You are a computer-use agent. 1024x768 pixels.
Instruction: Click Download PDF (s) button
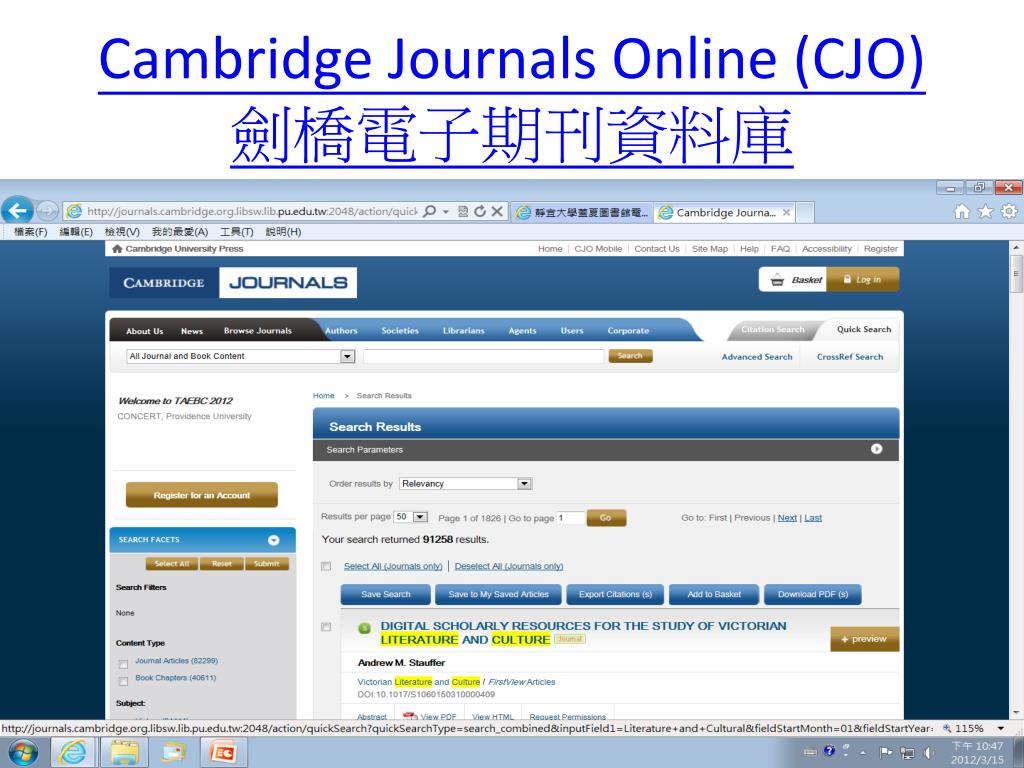[812, 594]
